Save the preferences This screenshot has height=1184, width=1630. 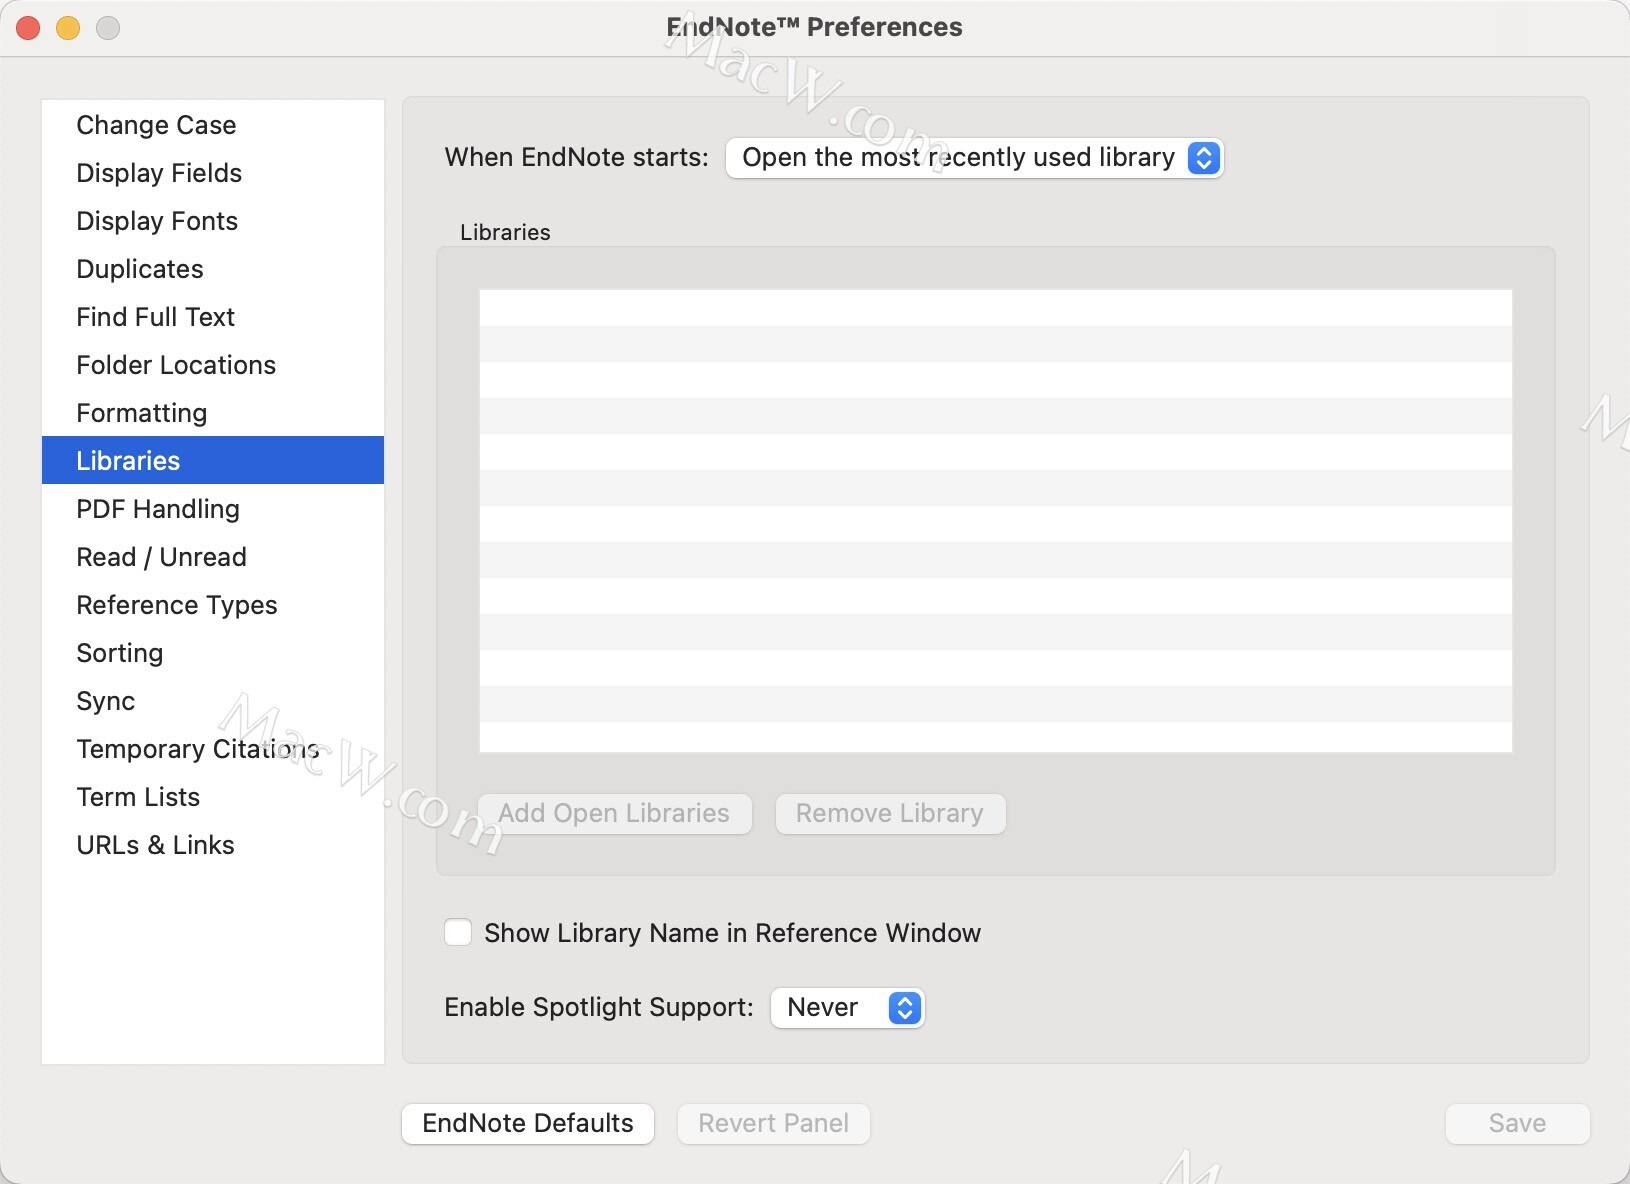1517,1123
